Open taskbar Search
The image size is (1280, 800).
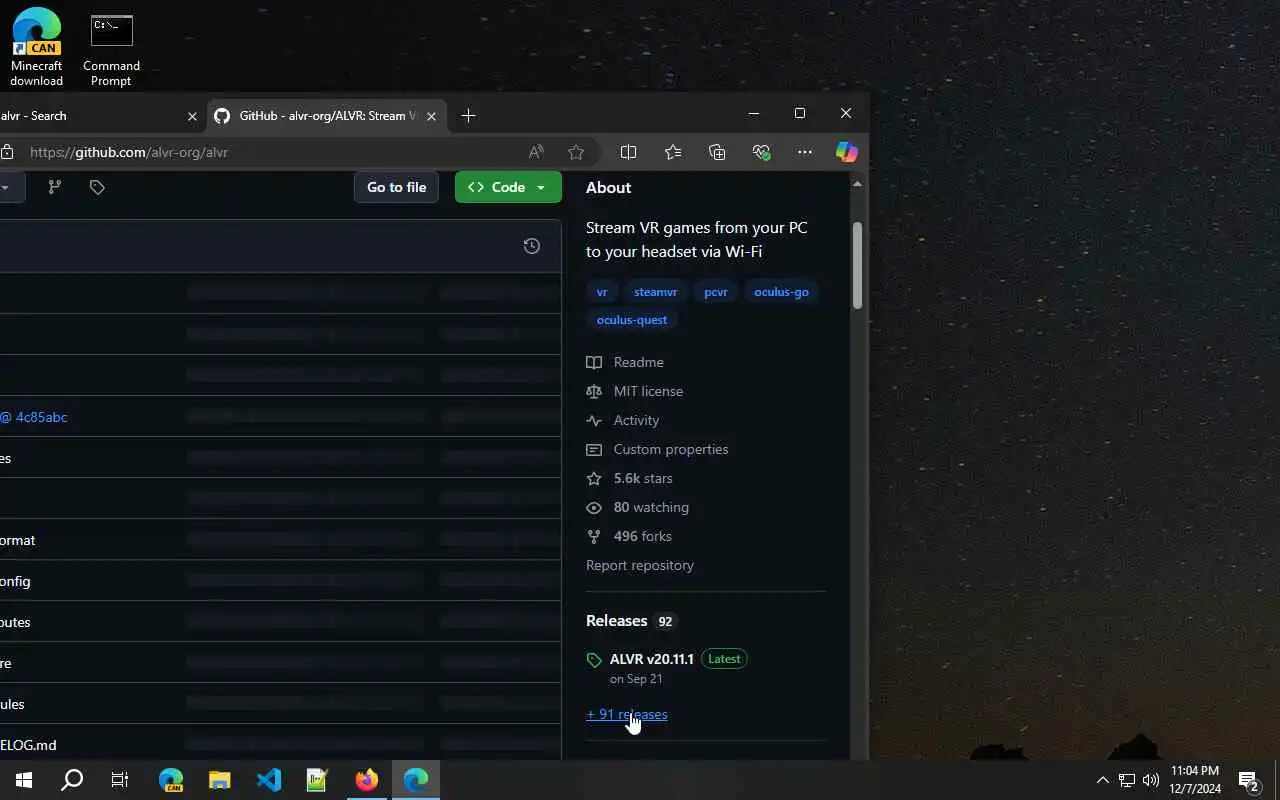pyautogui.click(x=72, y=780)
